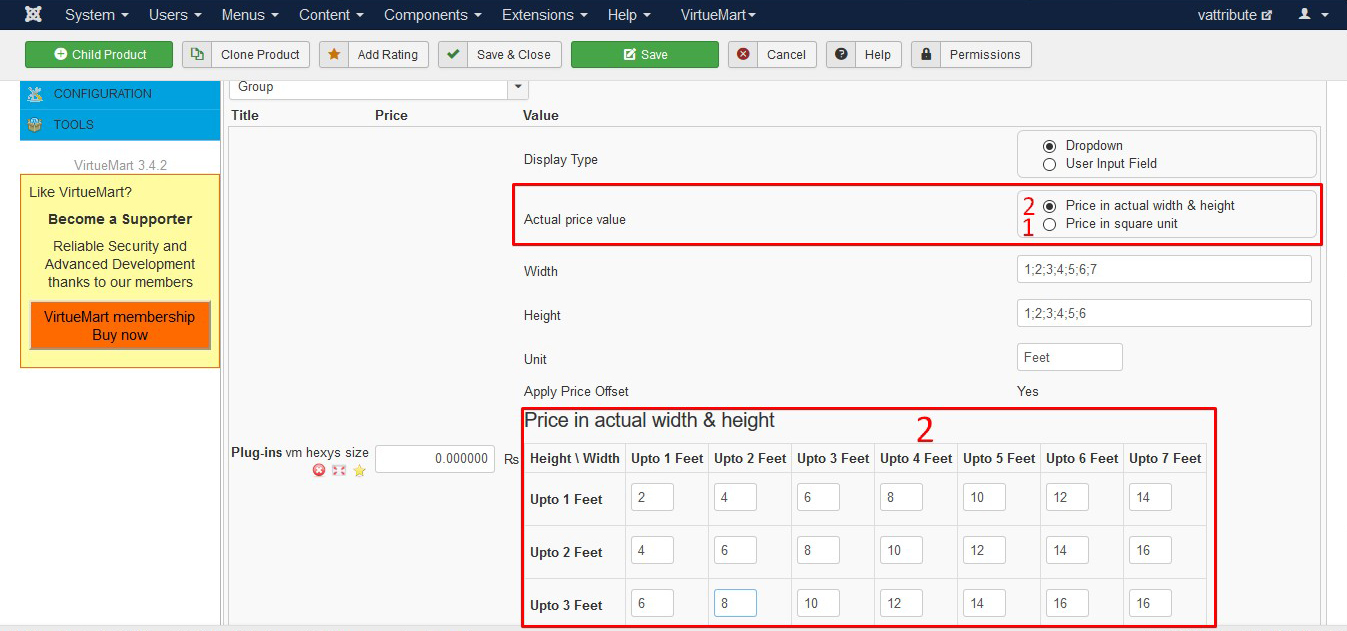This screenshot has height=631, width=1347.
Task: Choose Price in square unit option
Action: coord(1049,224)
